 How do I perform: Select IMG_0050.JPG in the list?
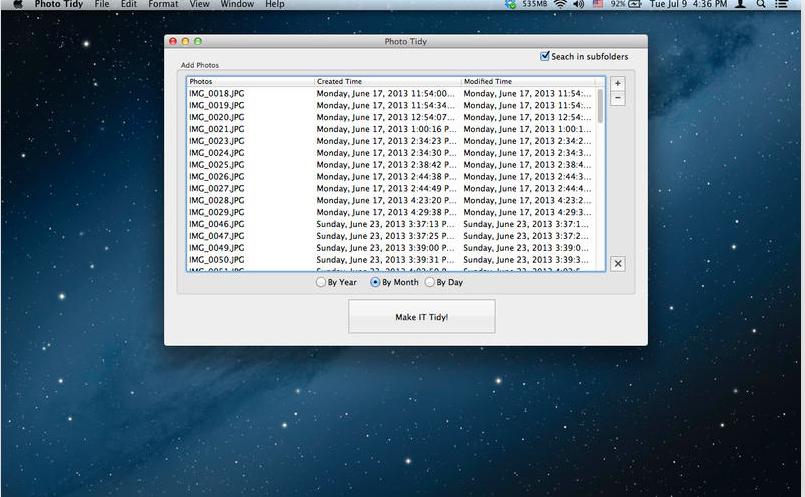217,259
